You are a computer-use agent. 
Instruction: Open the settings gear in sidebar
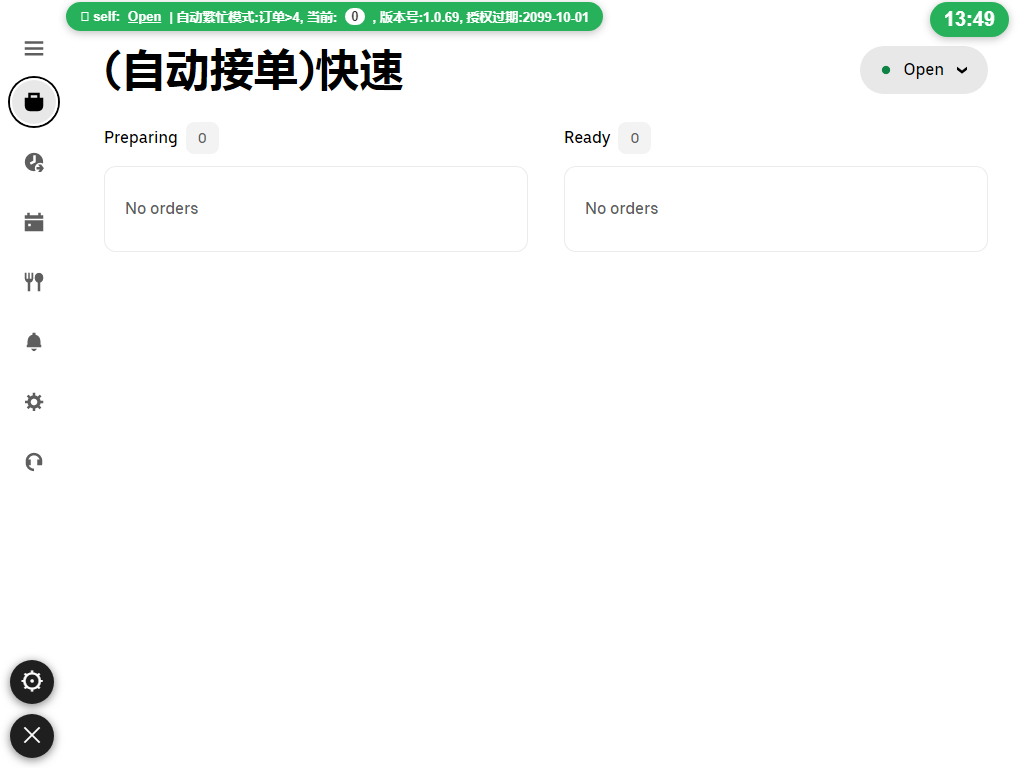point(34,402)
